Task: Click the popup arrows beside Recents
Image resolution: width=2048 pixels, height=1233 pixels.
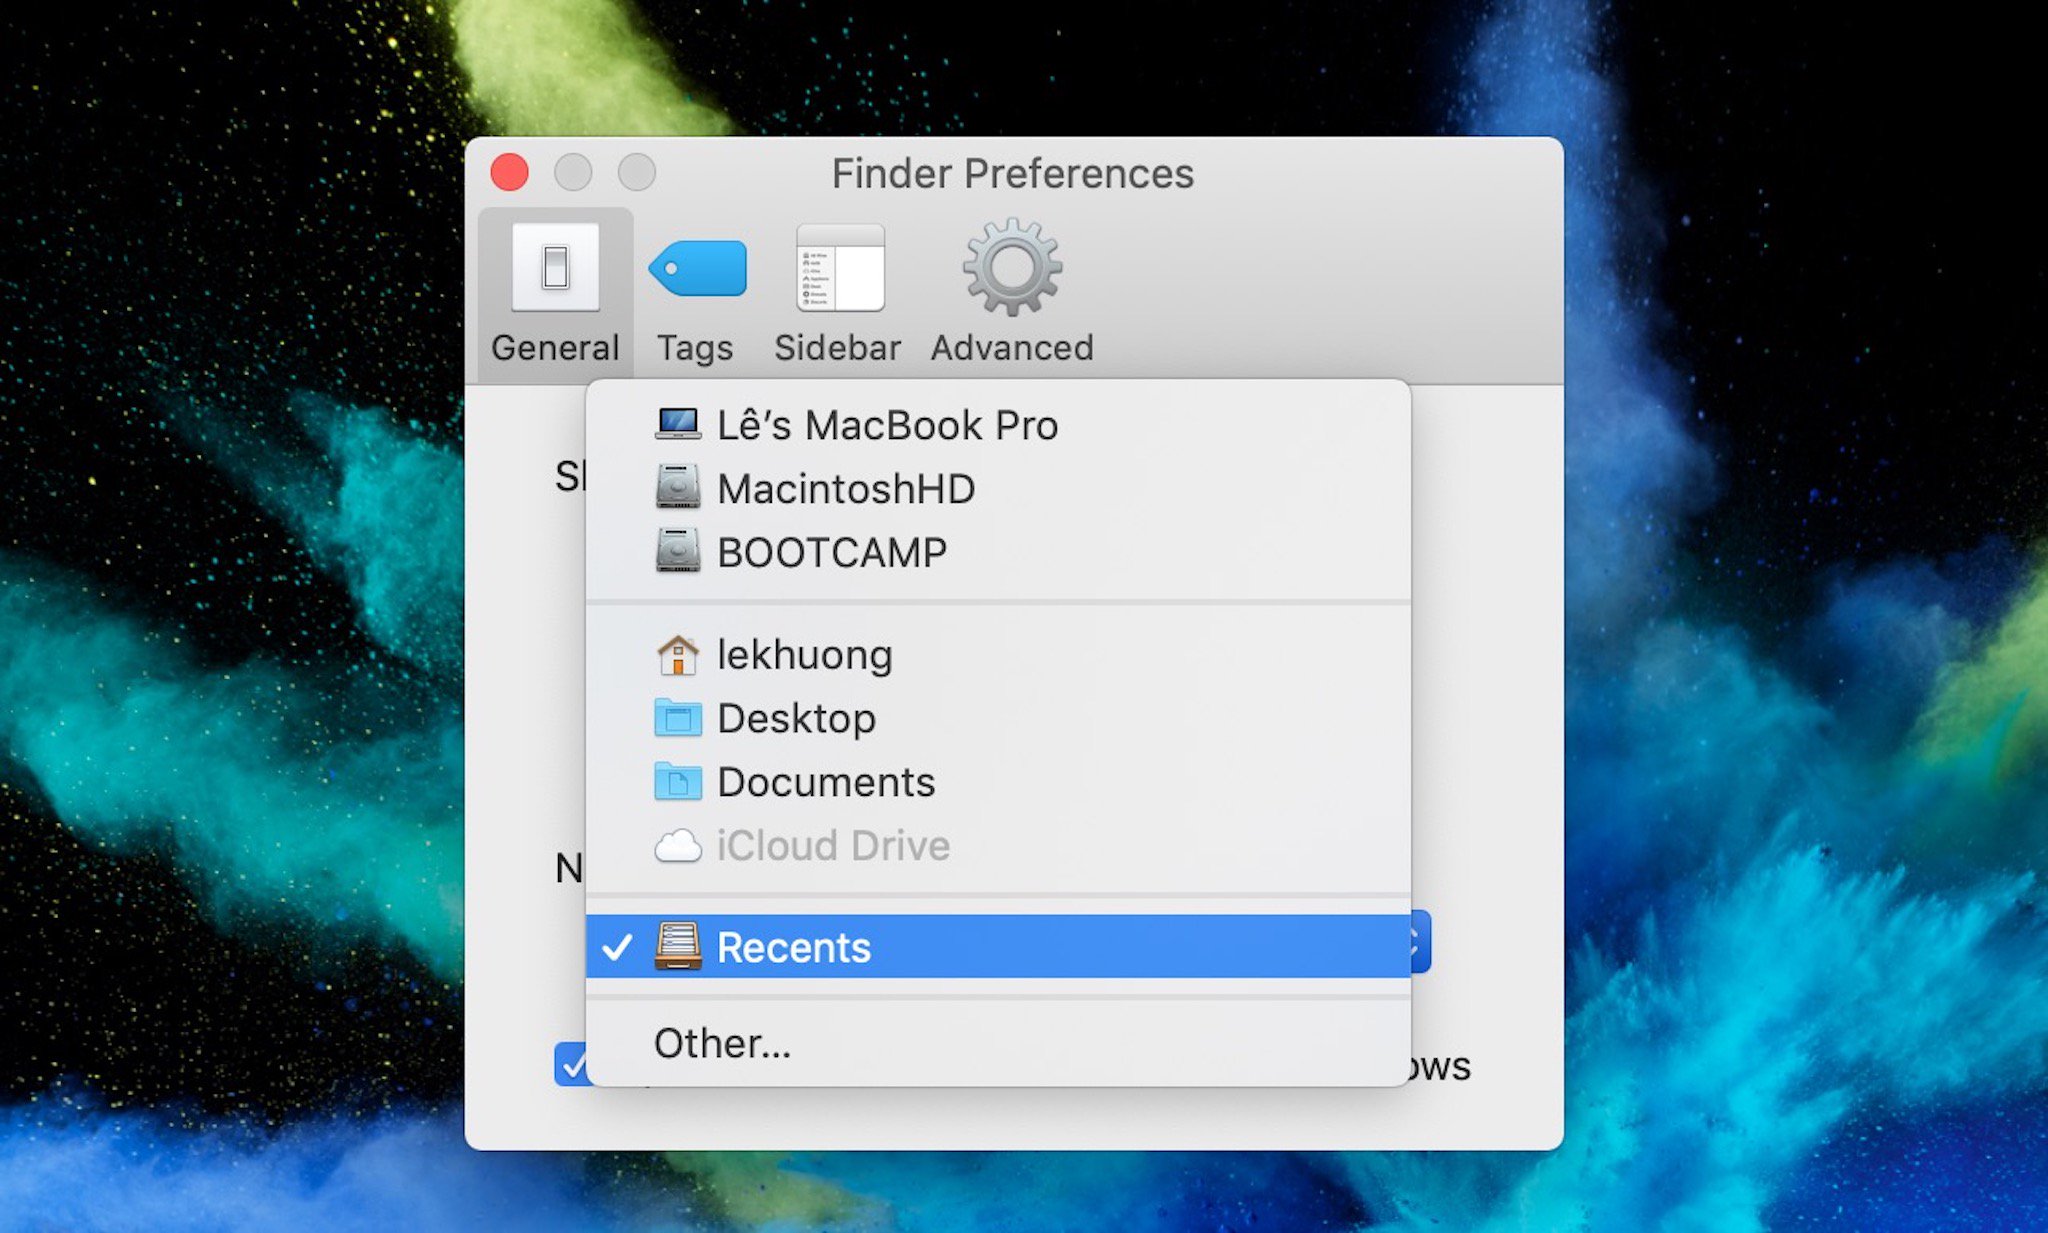Action: pyautogui.click(x=1420, y=942)
